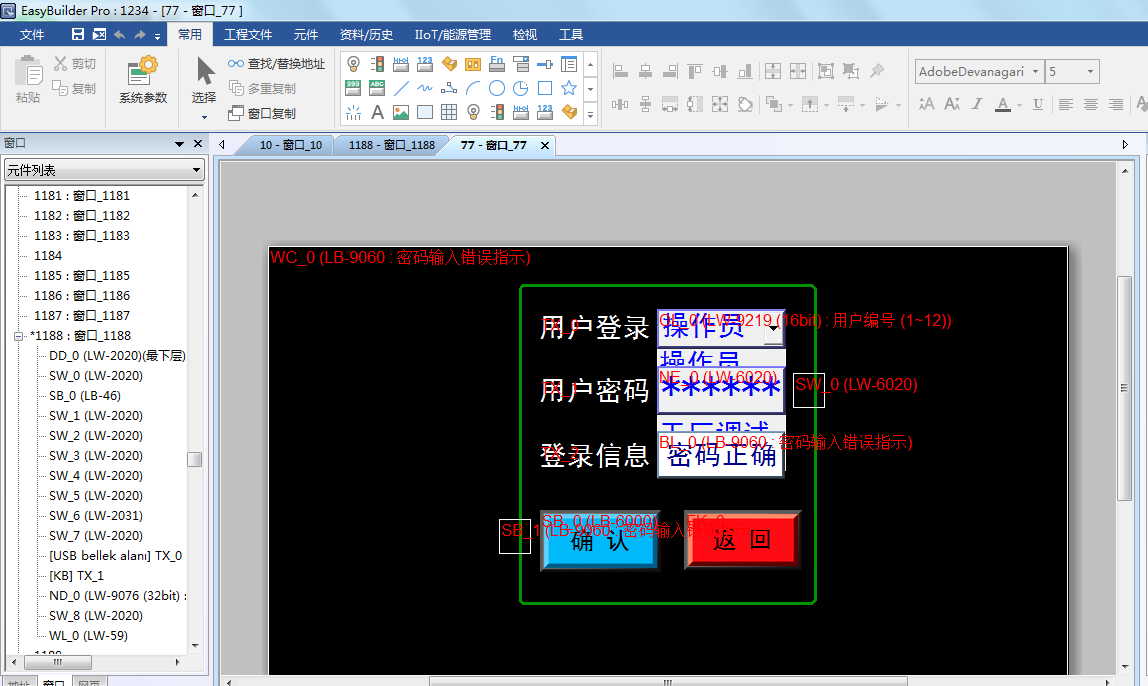Toggle italic text formatting
This screenshot has height=686, width=1148.
(x=977, y=104)
